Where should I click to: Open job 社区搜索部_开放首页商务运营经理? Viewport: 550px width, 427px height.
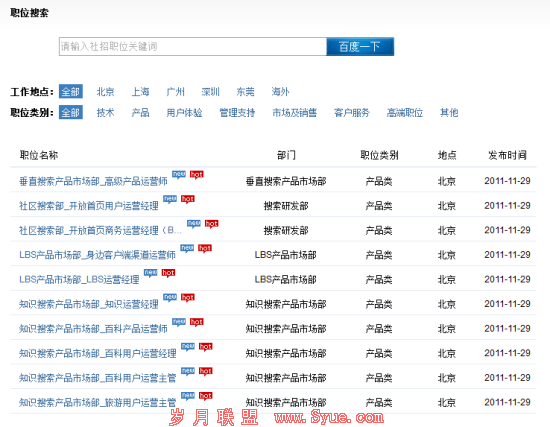tap(100, 230)
